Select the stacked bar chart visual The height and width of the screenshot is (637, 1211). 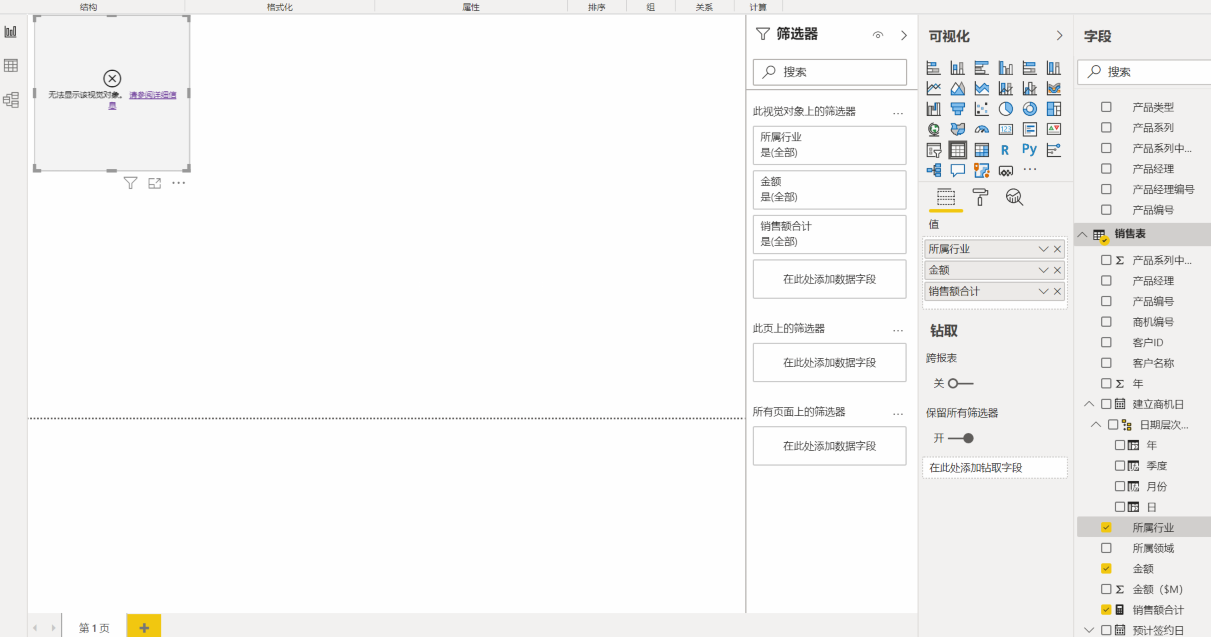pos(934,68)
